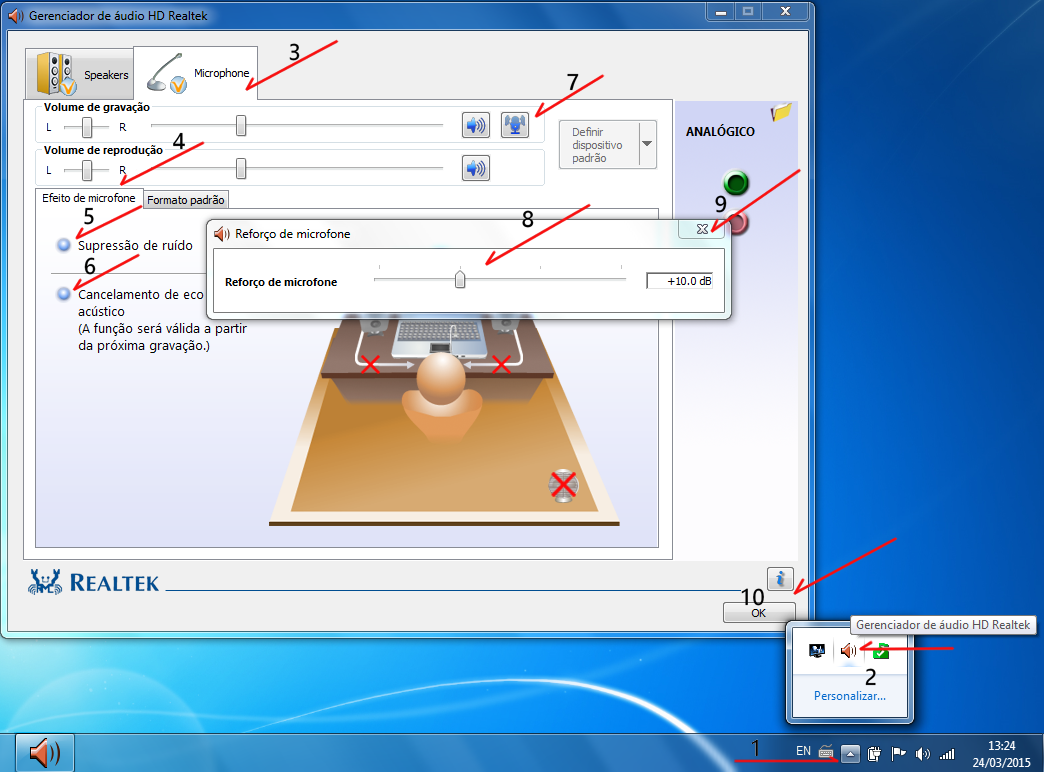Click the room illustration with laptop
Image resolution: width=1044 pixels, height=774 pixels.
pyautogui.click(x=444, y=422)
